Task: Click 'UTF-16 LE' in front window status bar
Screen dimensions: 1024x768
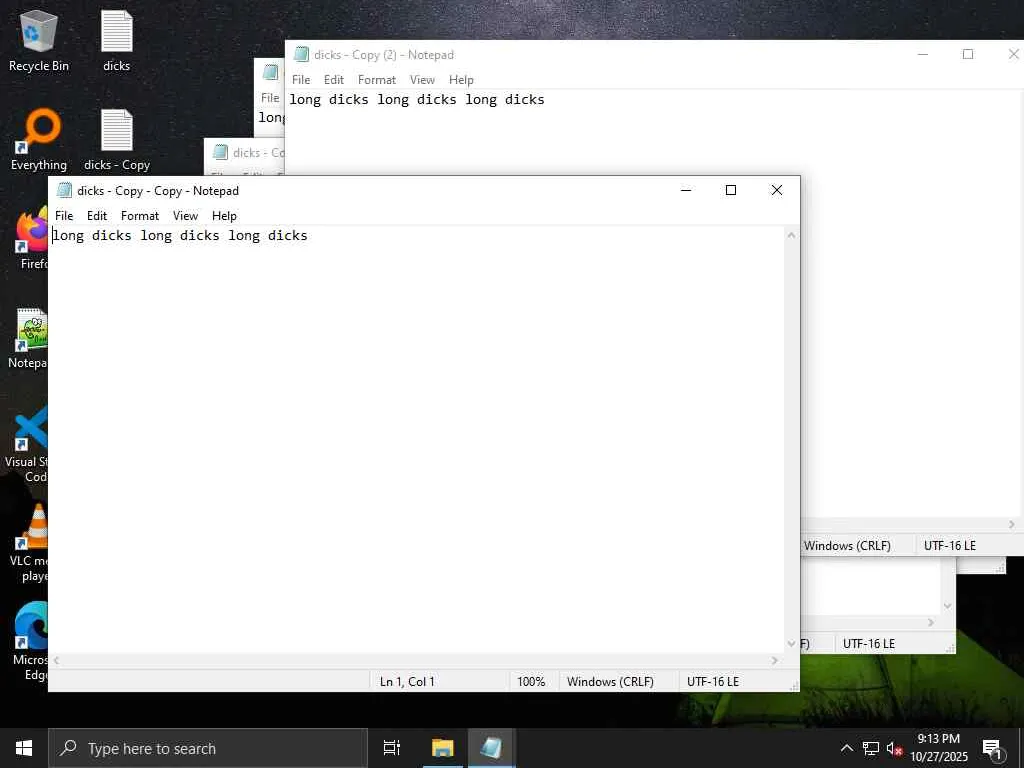Action: (712, 681)
